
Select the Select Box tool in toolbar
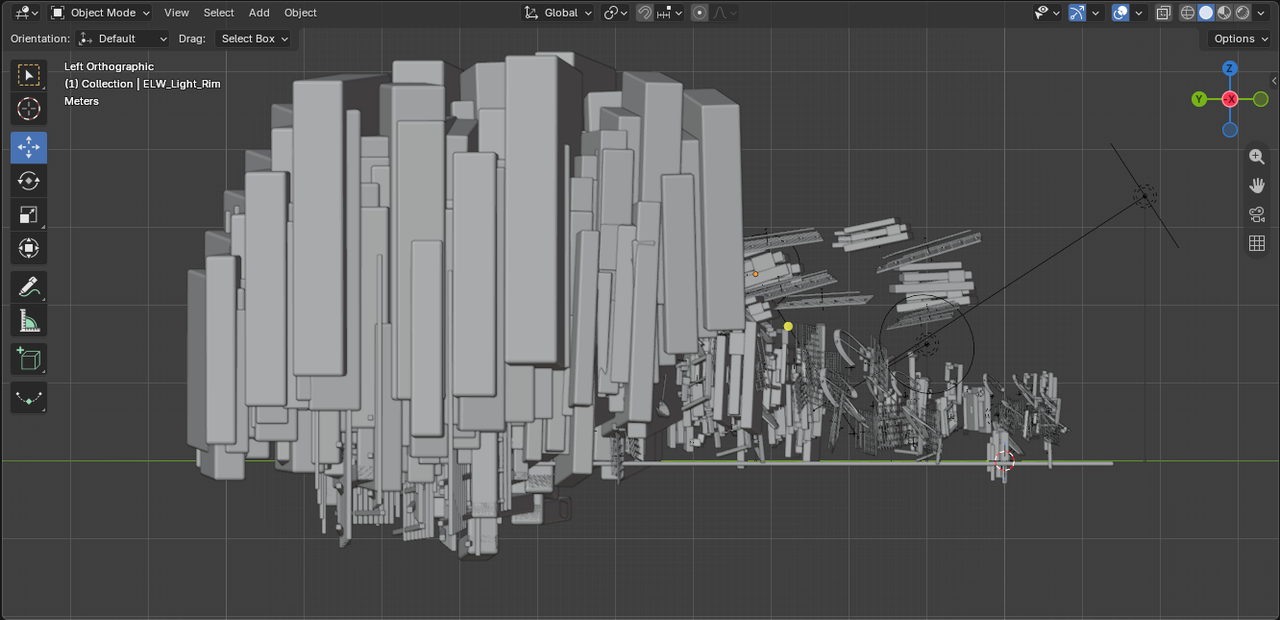coord(29,76)
